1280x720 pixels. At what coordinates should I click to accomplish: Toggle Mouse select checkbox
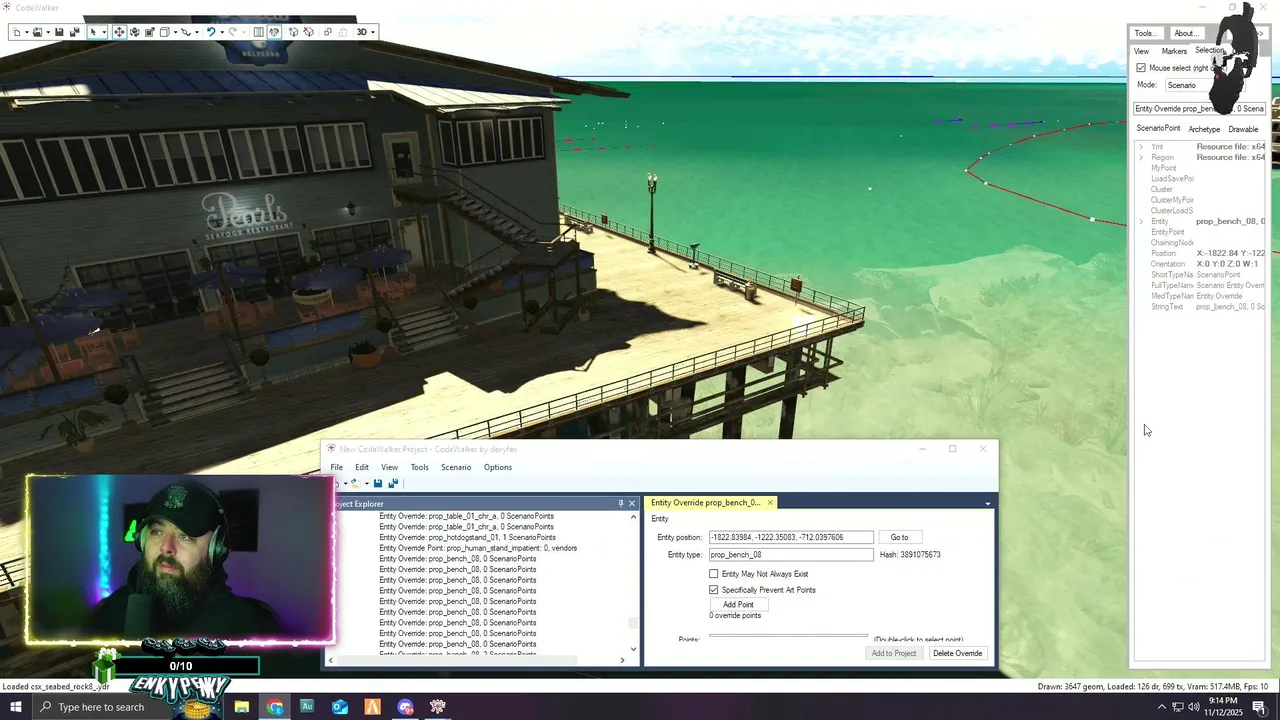[1141, 68]
